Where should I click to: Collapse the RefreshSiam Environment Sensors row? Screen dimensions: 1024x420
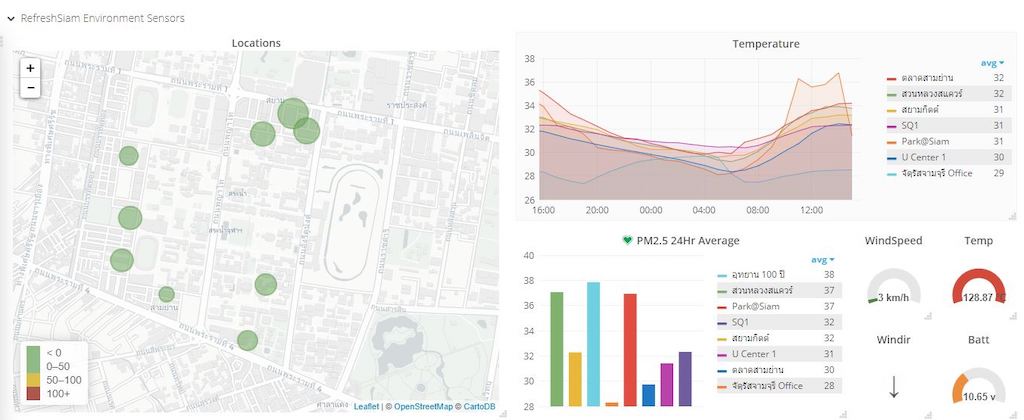[11, 19]
